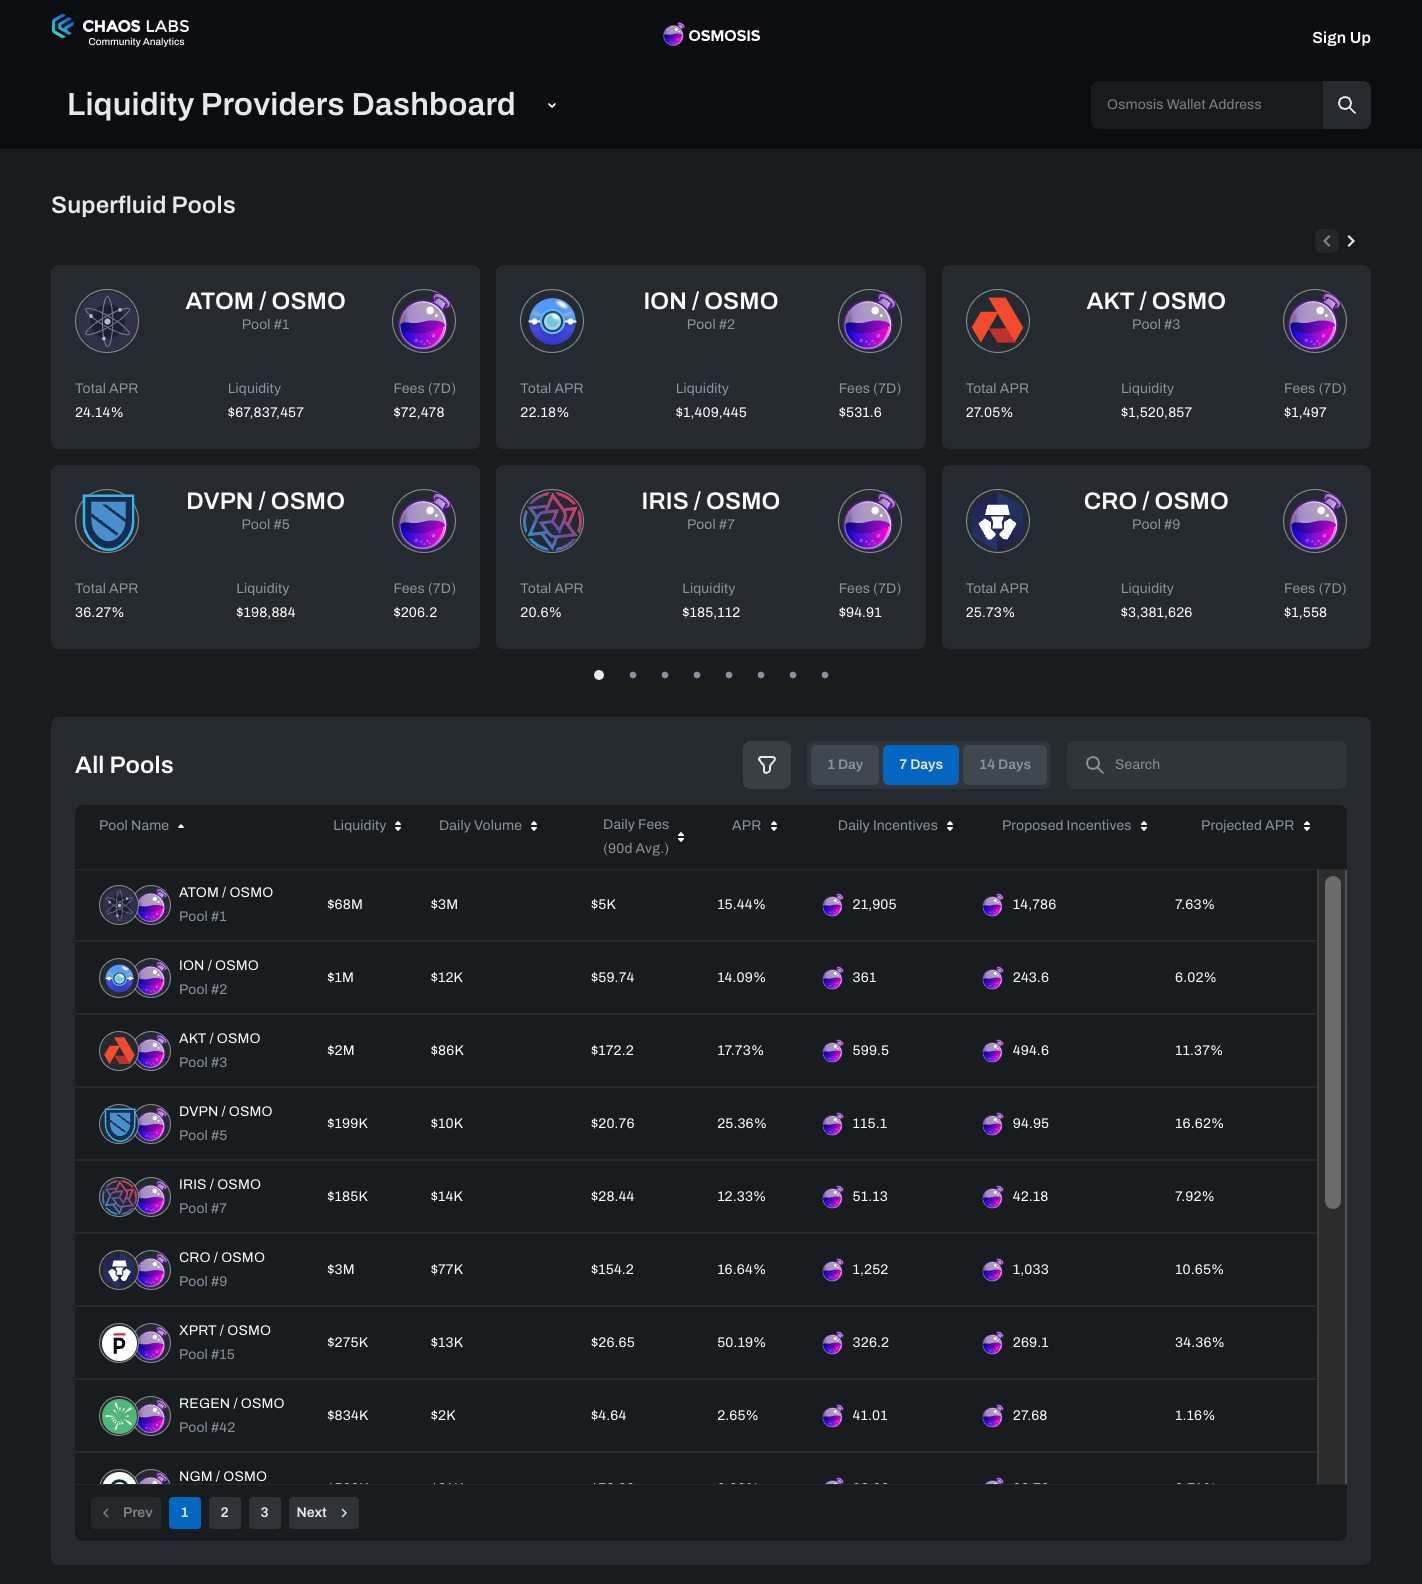Go to next Superfluid Pools carousel page arrow
The height and width of the screenshot is (1584, 1422).
pos(1351,241)
